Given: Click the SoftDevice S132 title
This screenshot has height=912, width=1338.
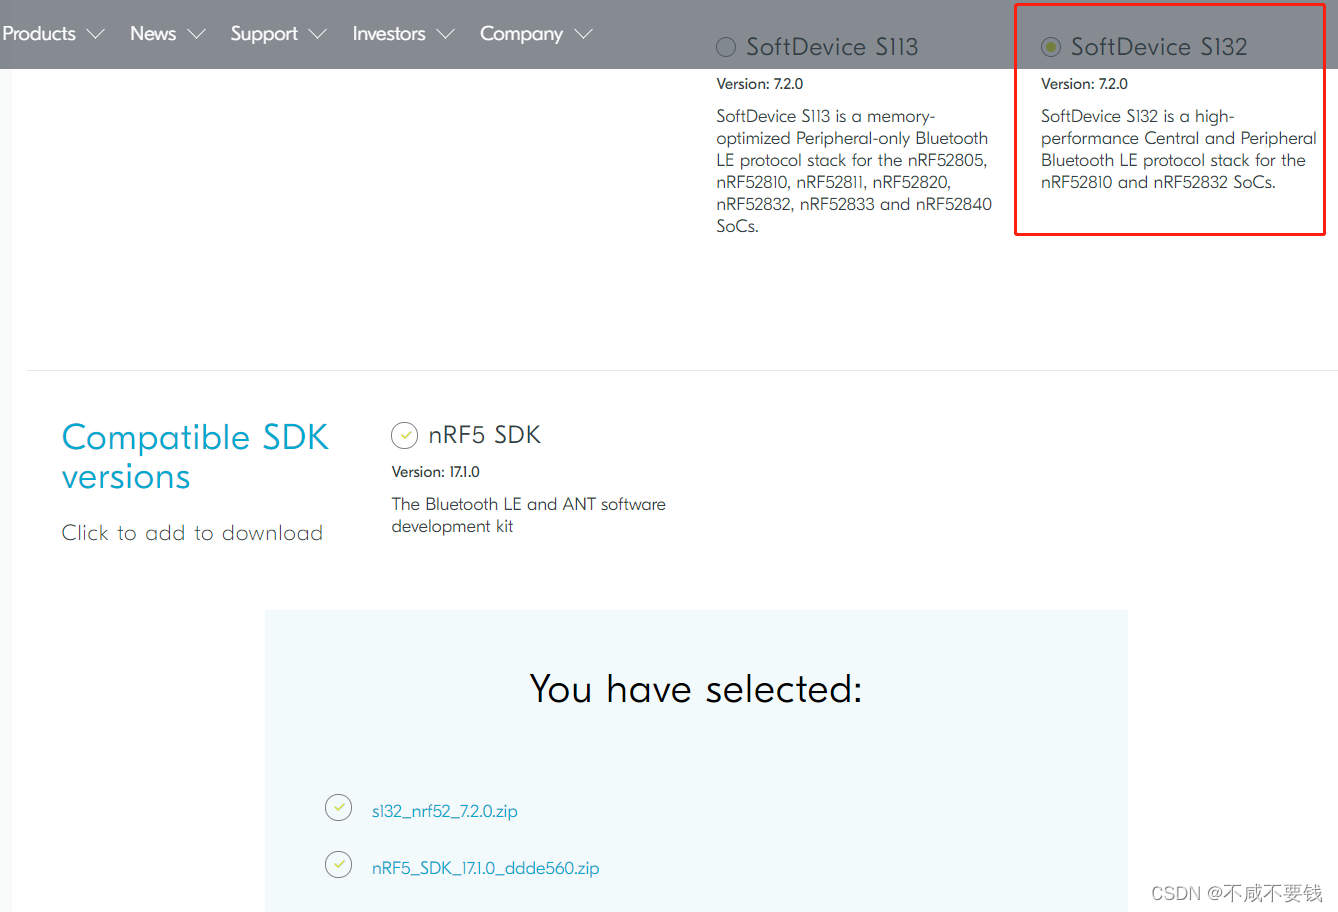Looking at the screenshot, I should pos(1159,47).
